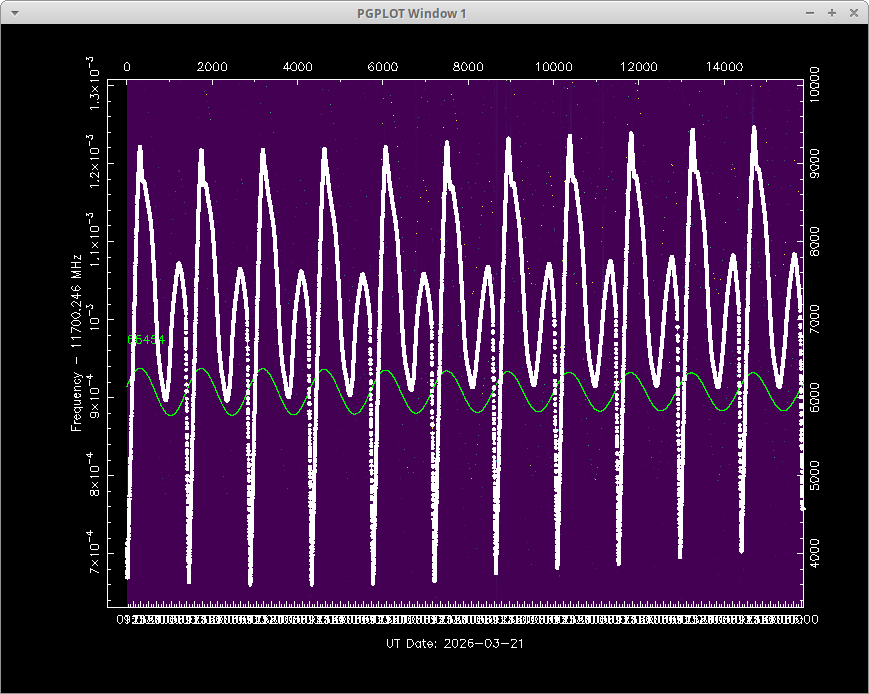Click top axis tick label 2000
This screenshot has width=869, height=694.
coord(212,67)
